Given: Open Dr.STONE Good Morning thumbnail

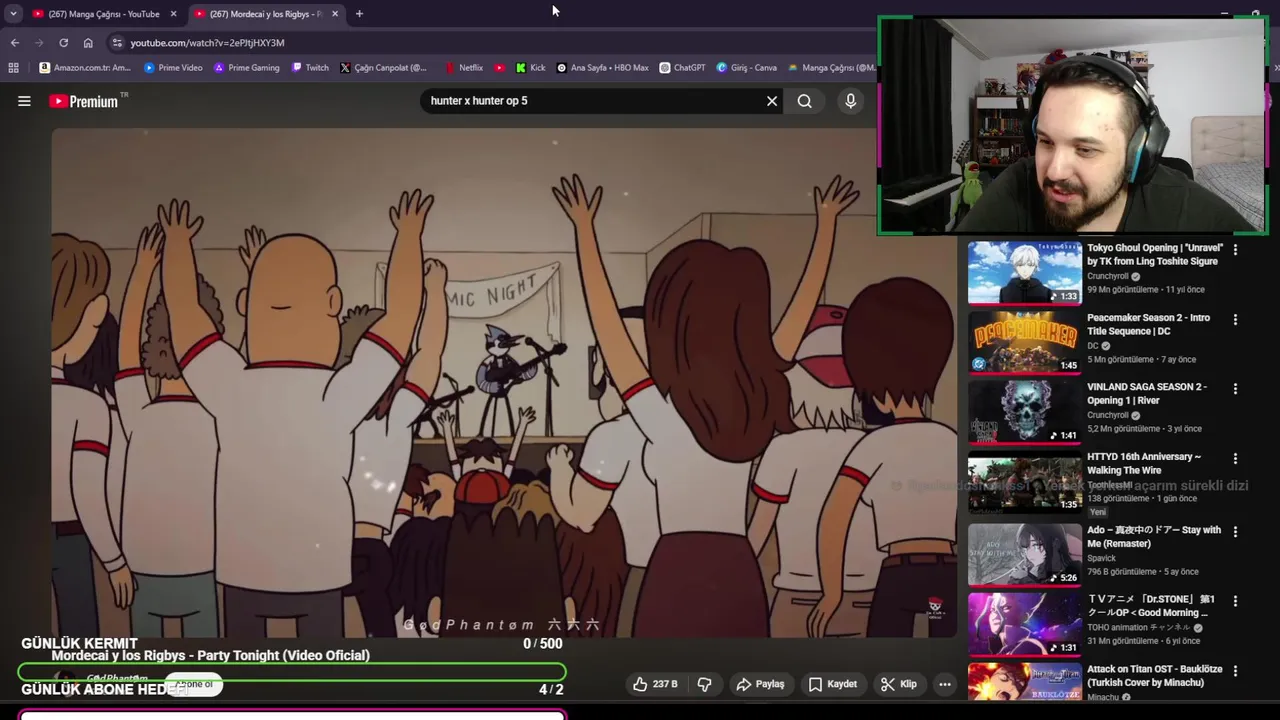Looking at the screenshot, I should 1024,624.
